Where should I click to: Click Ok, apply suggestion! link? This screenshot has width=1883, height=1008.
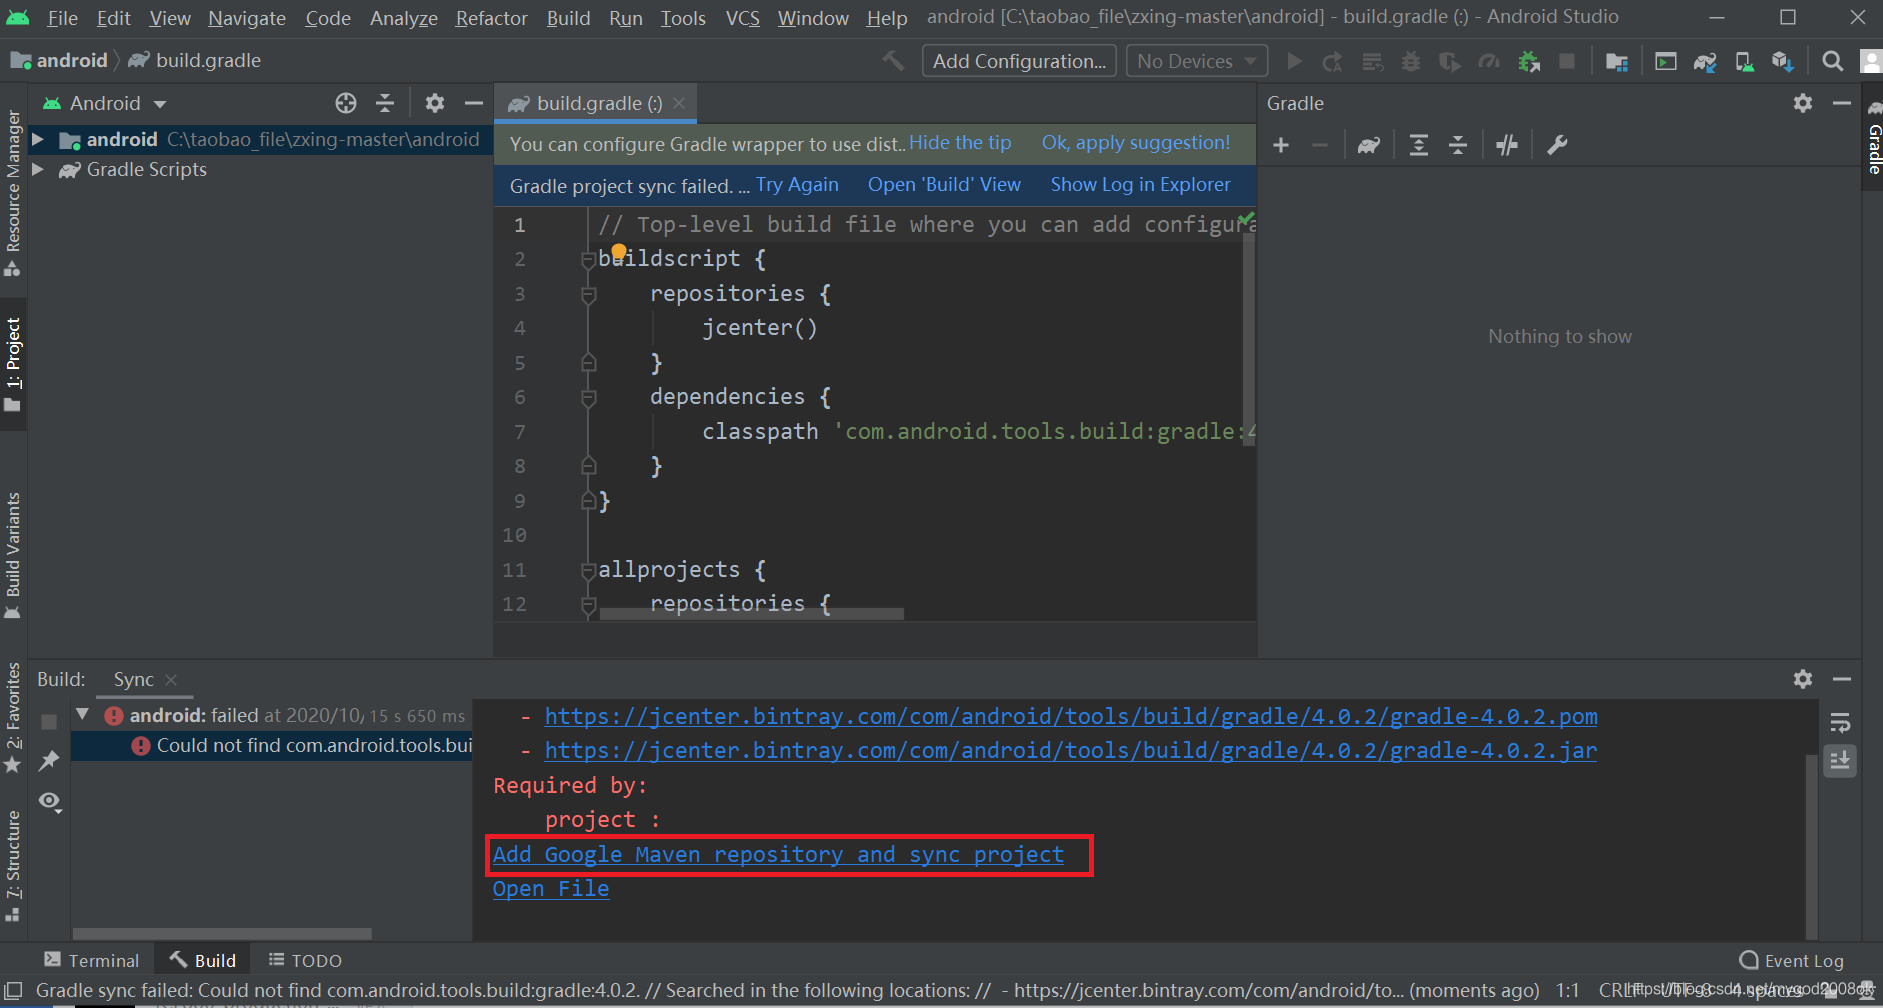click(x=1136, y=143)
